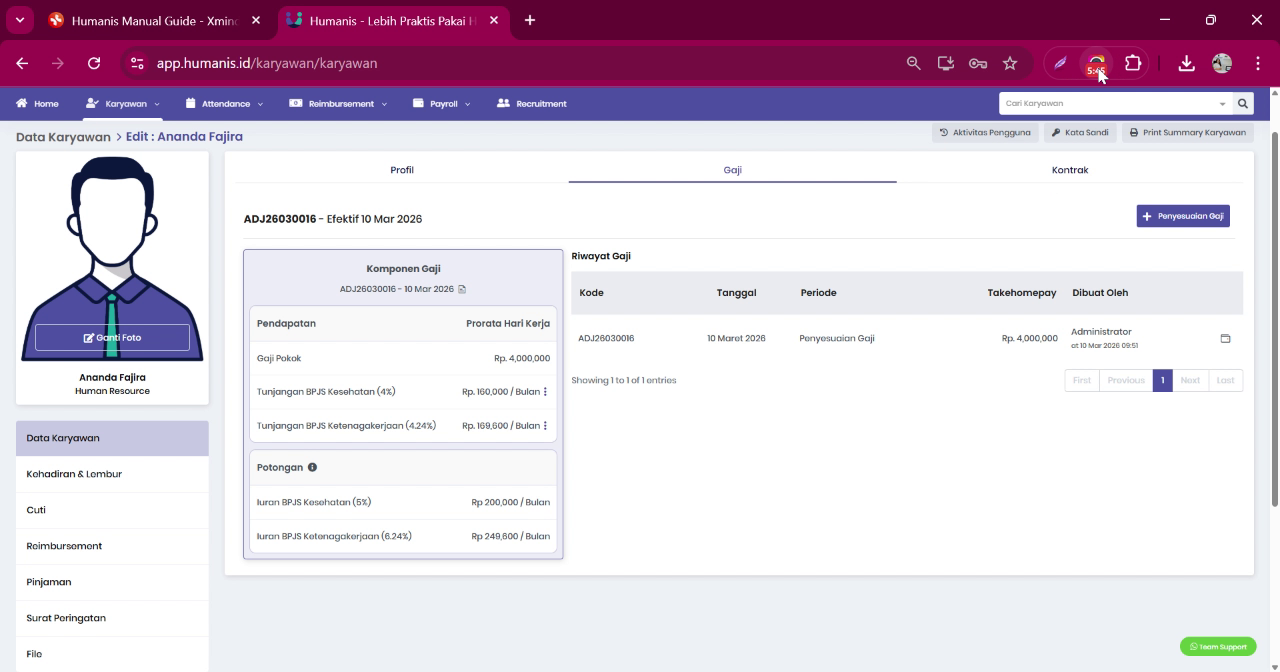Screen dimensions: 1280x672
Task: Click the search magnifier icon beside Cari Karyawan
Action: point(1243,103)
